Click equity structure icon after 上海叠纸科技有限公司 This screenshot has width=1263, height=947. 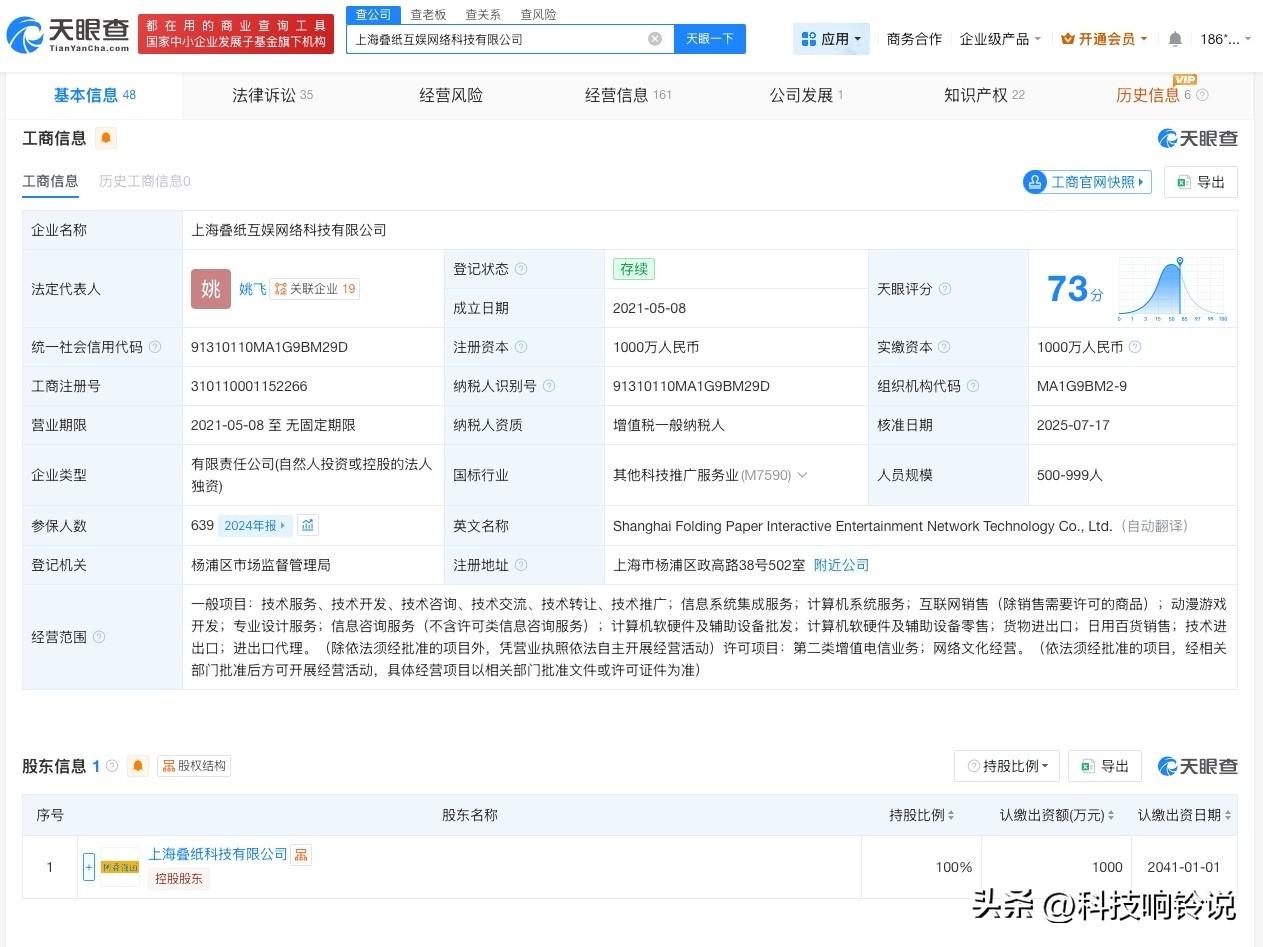(300, 854)
